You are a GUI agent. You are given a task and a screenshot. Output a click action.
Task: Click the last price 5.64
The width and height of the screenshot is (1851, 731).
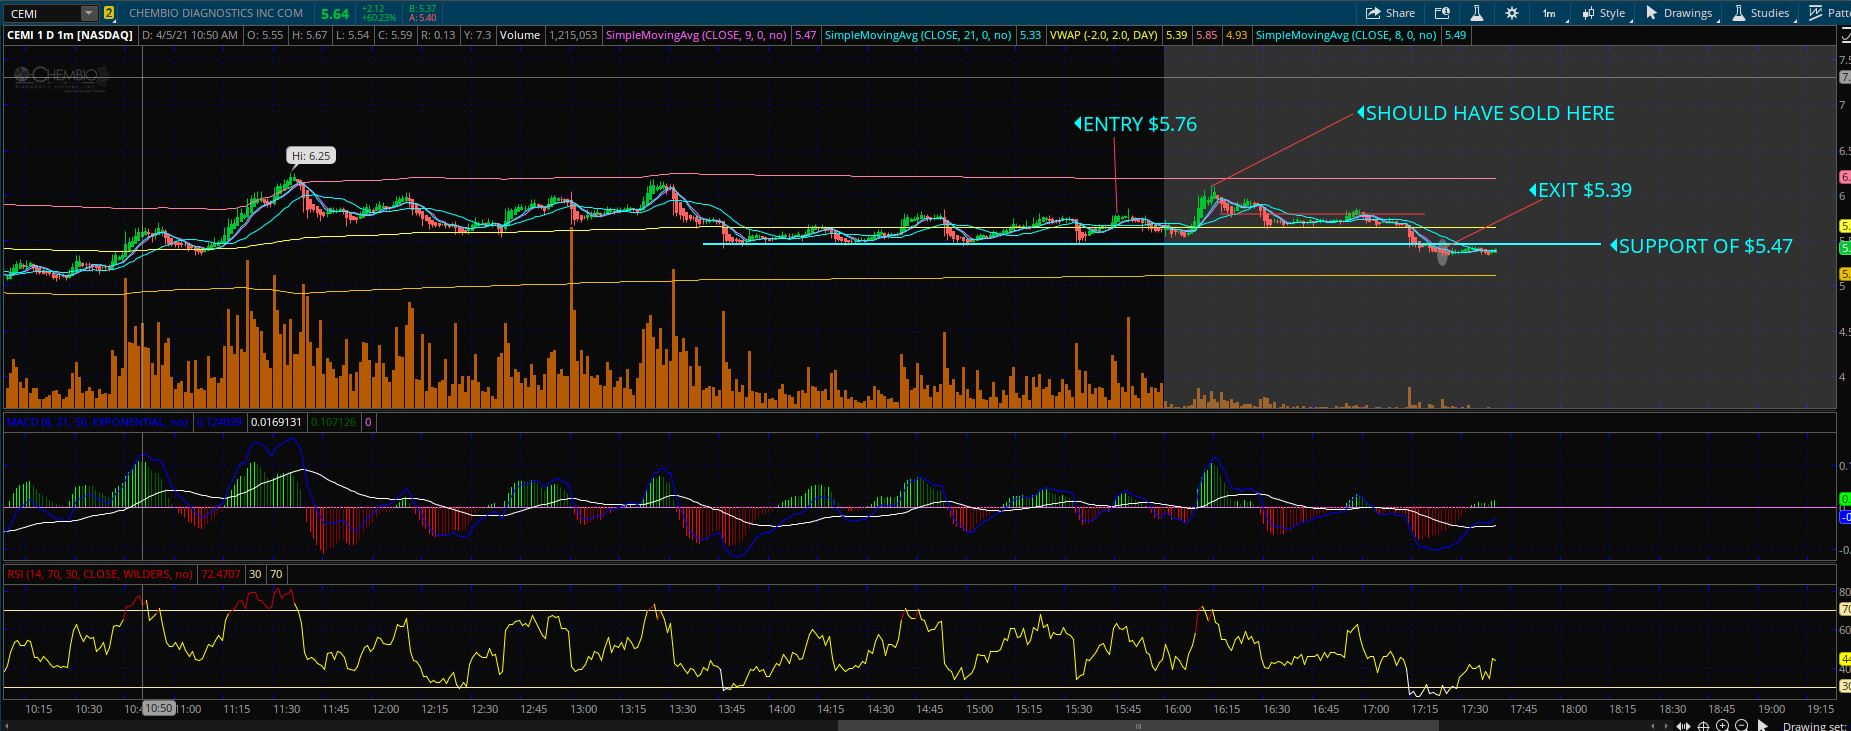click(335, 13)
